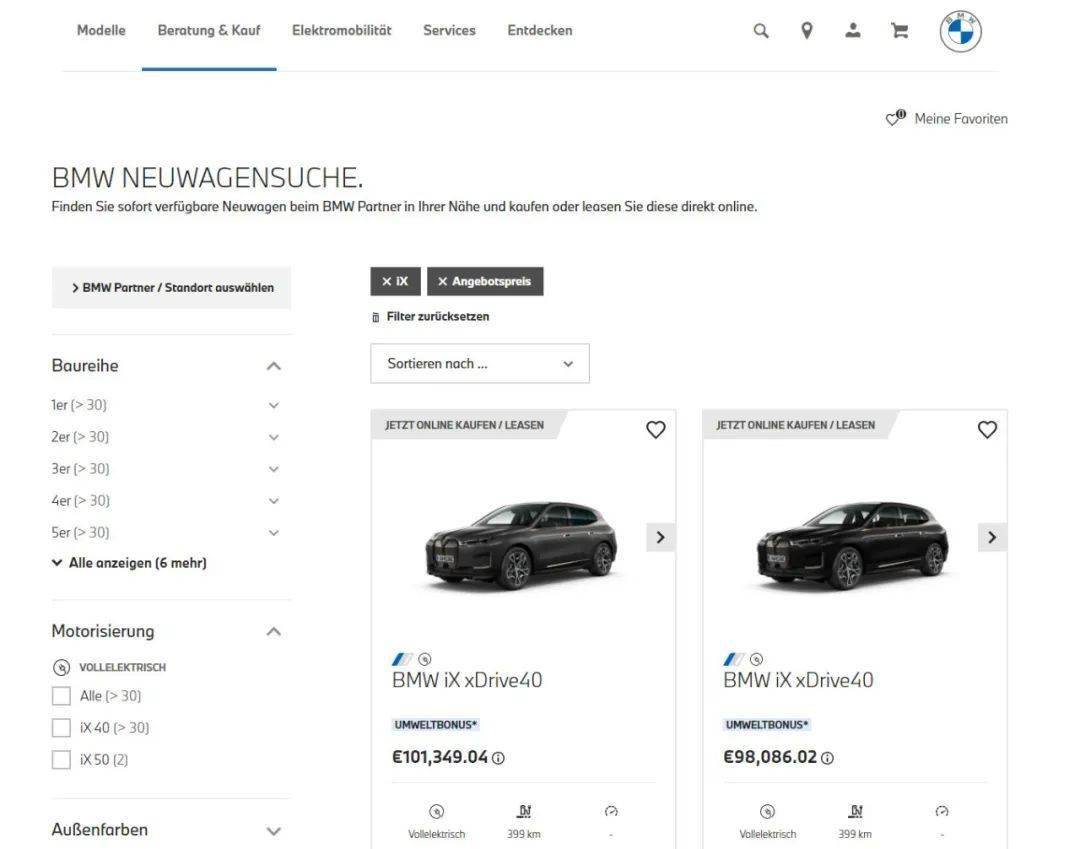Open second BMW iX xDrive40 title link
This screenshot has height=849, width=1080.
click(798, 680)
